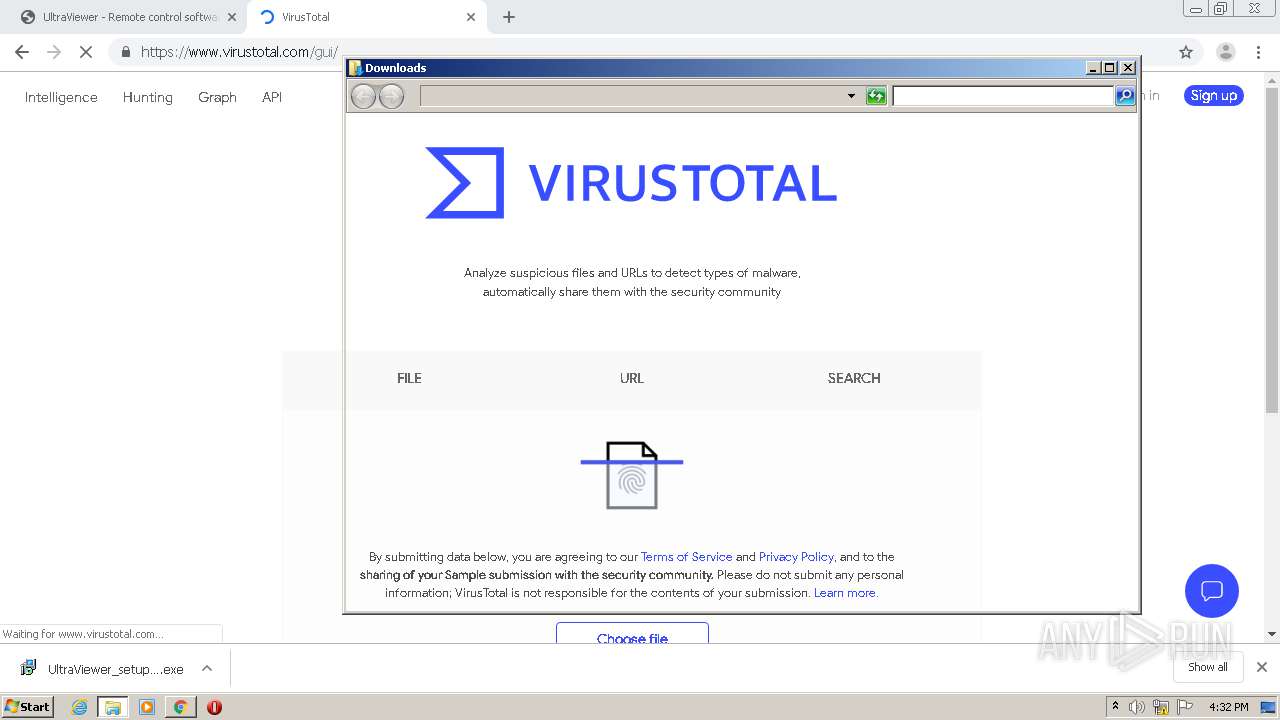1280x720 pixels.
Task: Open the Intelligence menu item
Action: [61, 97]
